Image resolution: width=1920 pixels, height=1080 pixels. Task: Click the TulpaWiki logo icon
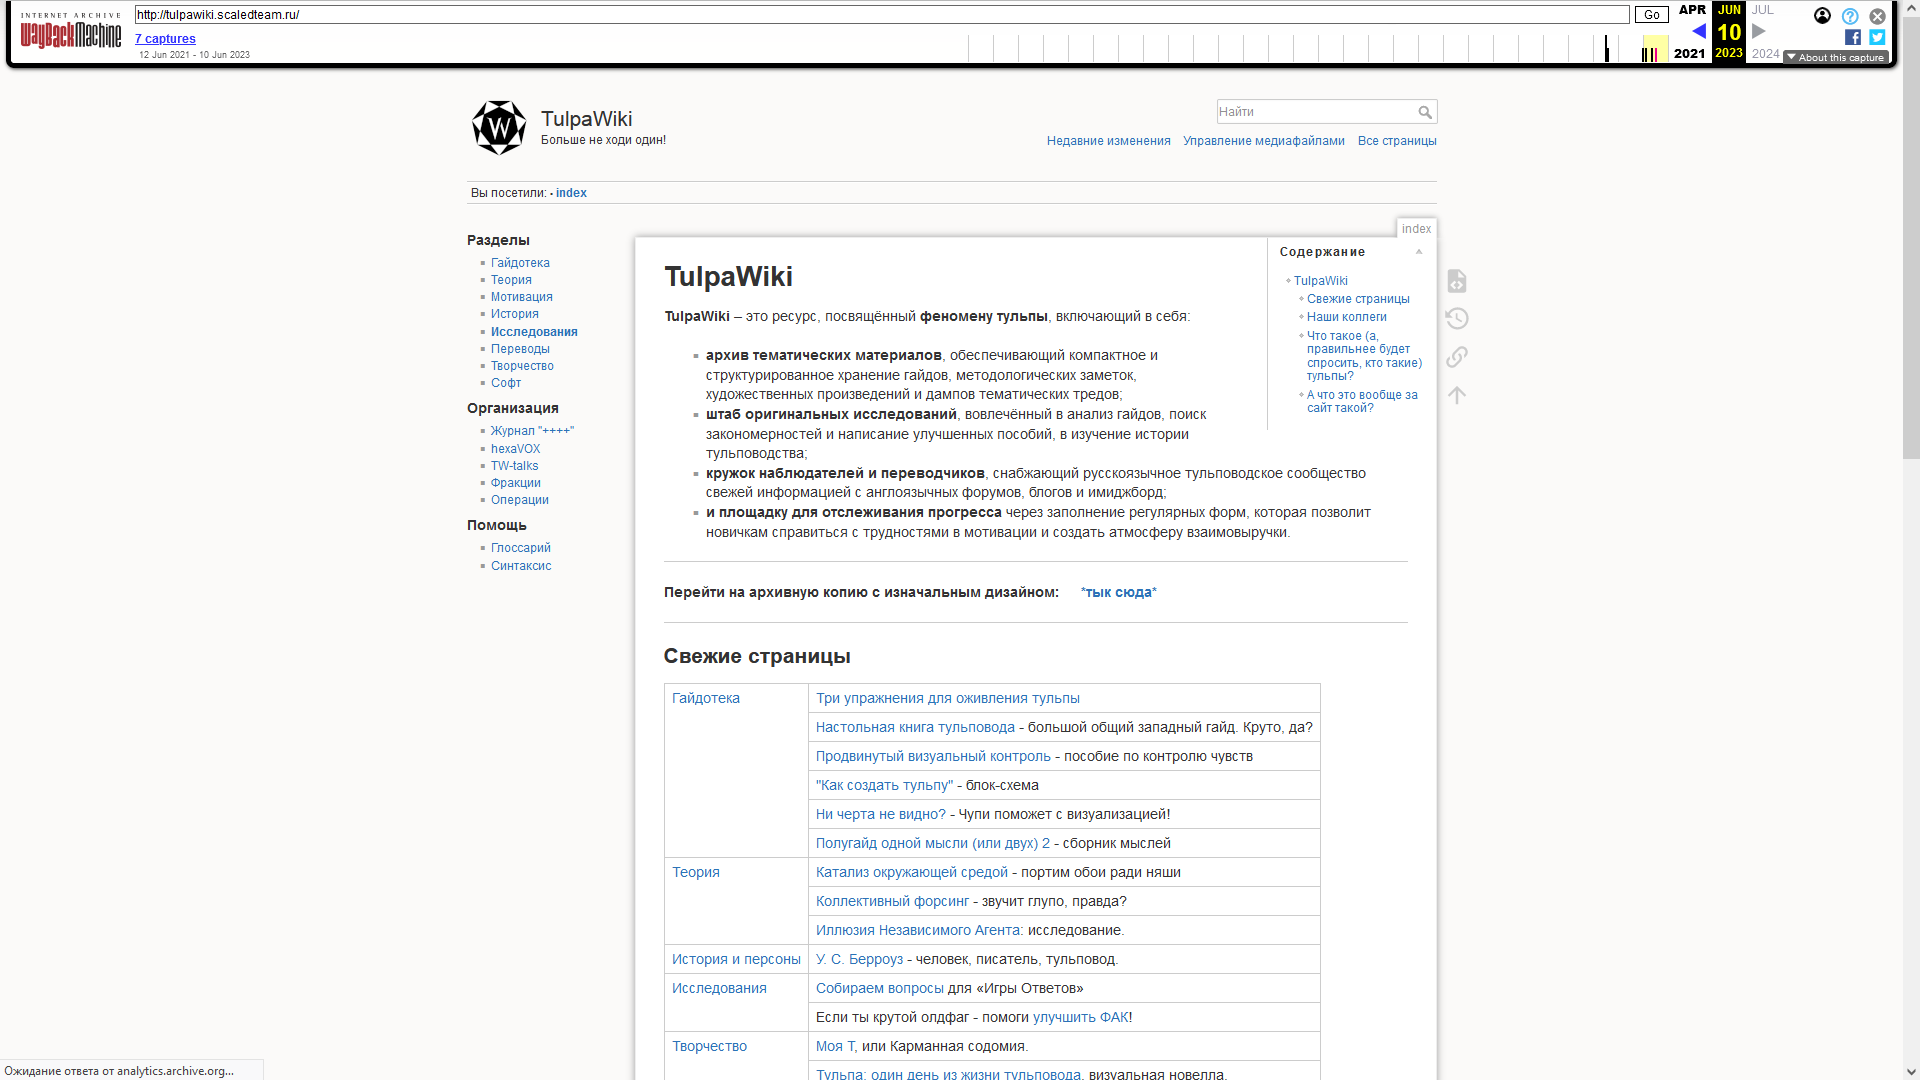tap(498, 128)
